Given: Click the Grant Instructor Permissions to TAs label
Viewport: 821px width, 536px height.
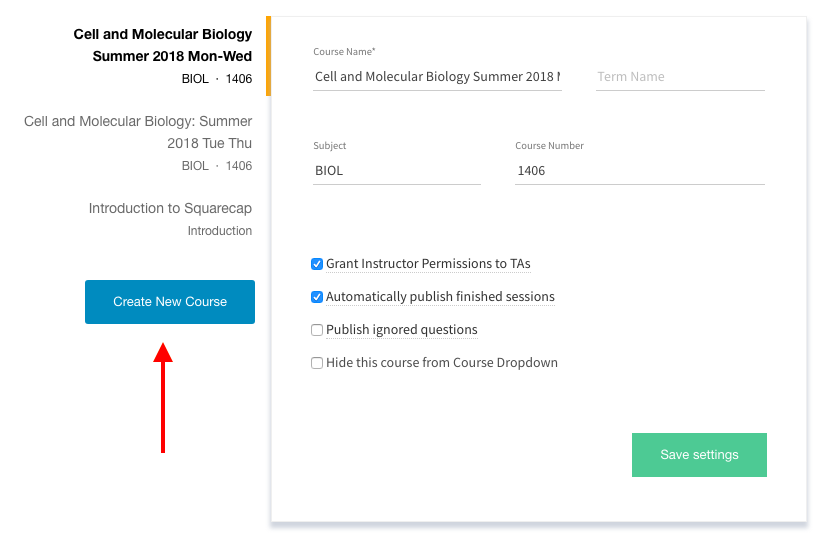Looking at the screenshot, I should coord(428,264).
